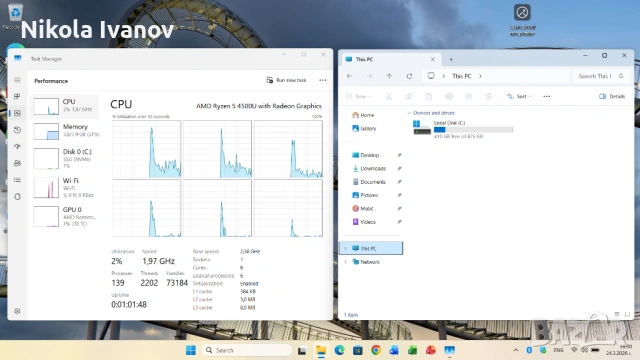
Task: Click the taskbar Search box
Action: [247, 350]
